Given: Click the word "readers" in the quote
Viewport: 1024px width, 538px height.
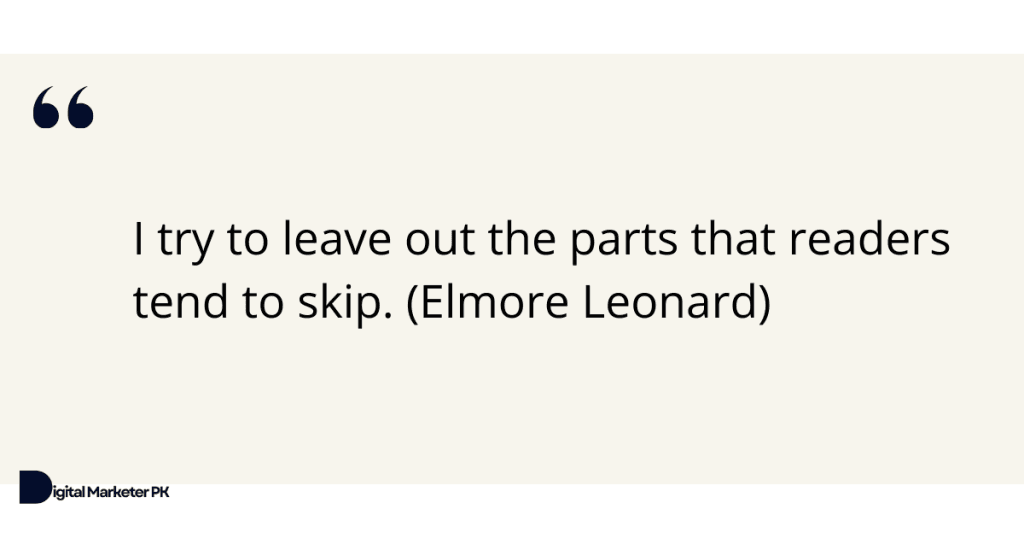Looking at the screenshot, I should point(869,238).
